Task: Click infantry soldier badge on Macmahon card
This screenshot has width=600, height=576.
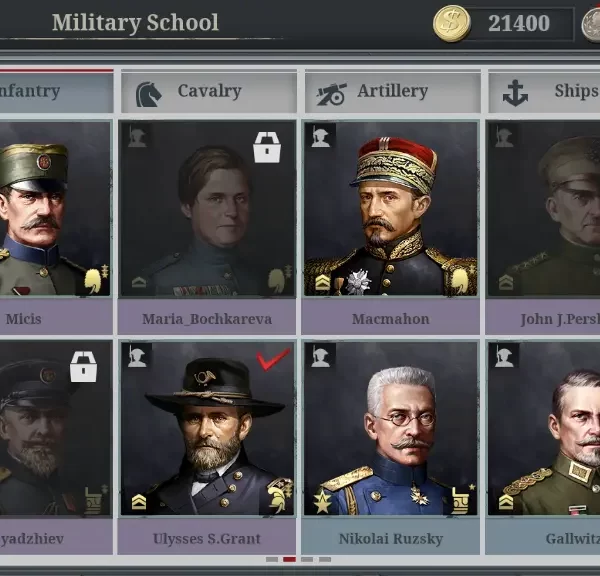Action: pyautogui.click(x=321, y=136)
